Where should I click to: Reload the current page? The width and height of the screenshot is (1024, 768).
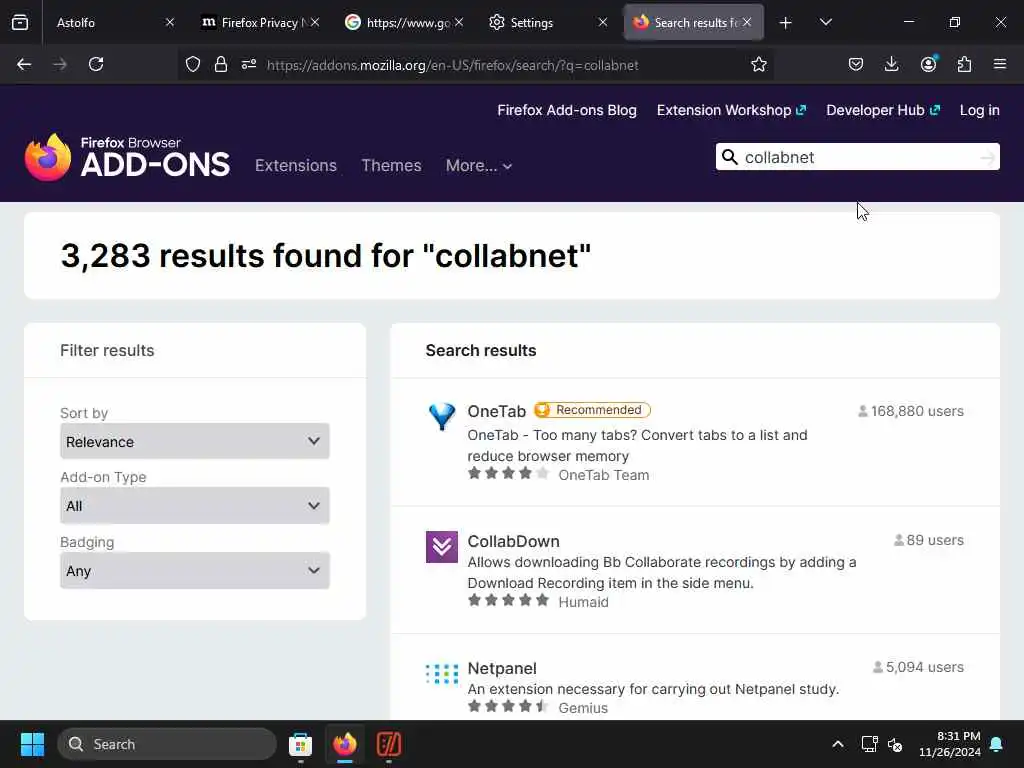tap(96, 64)
